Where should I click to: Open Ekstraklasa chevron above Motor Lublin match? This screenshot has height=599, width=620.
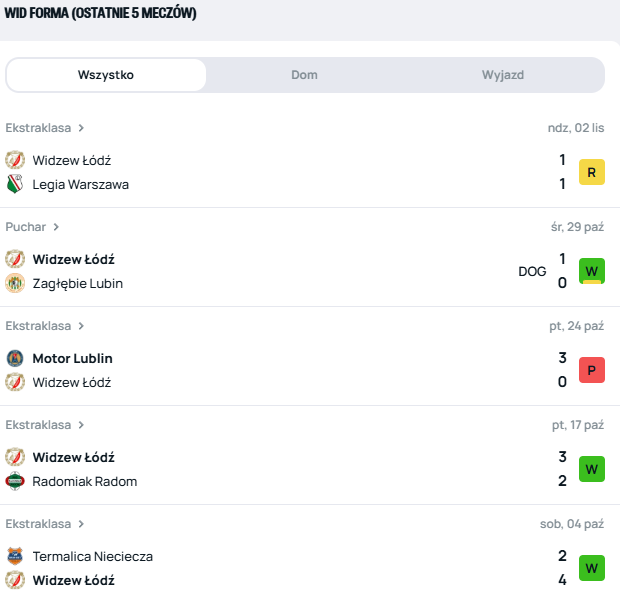tap(81, 326)
